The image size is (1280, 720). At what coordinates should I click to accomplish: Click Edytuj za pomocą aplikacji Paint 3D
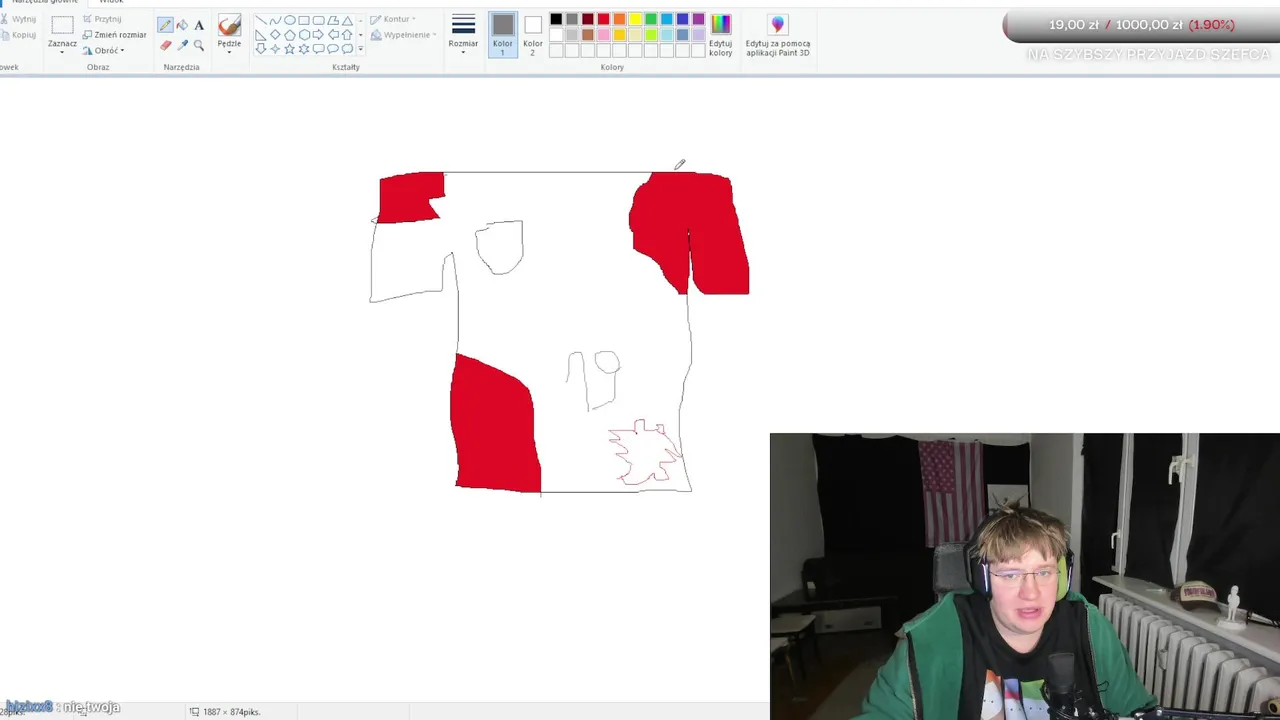point(777,34)
